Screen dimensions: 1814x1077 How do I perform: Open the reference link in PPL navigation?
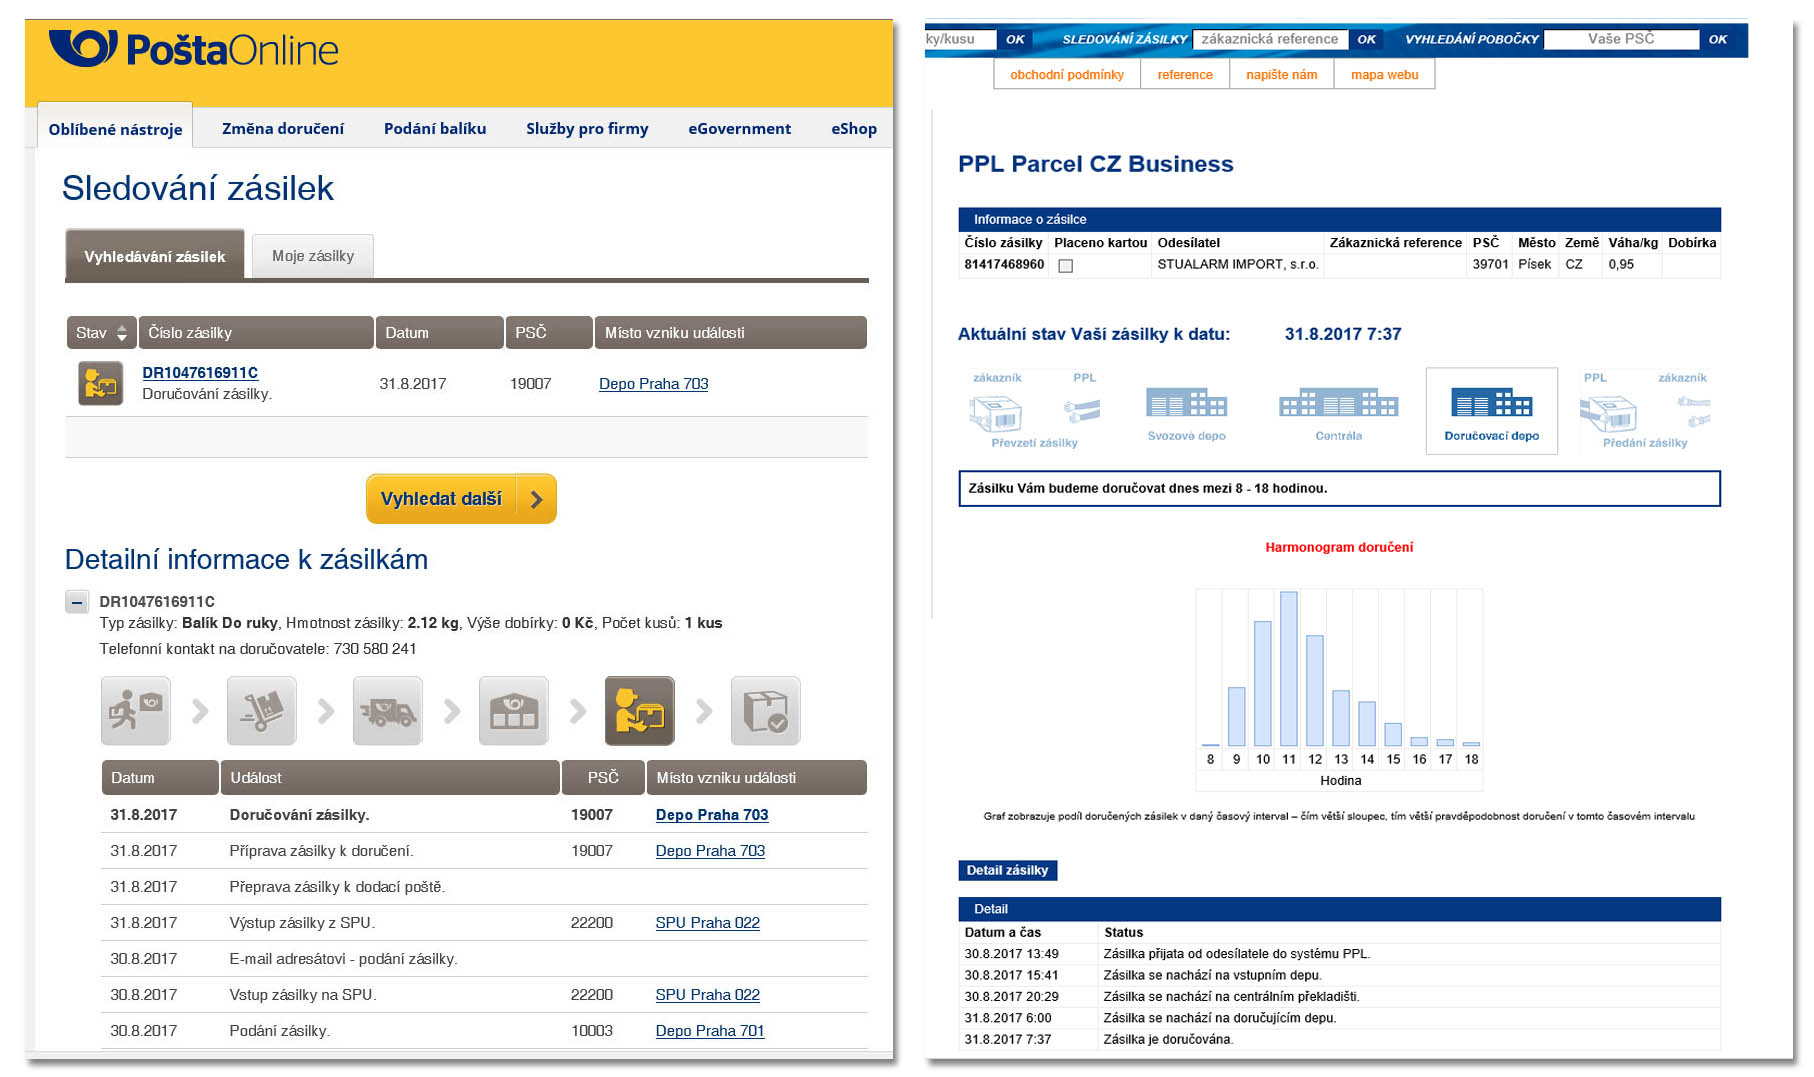pos(1185,75)
